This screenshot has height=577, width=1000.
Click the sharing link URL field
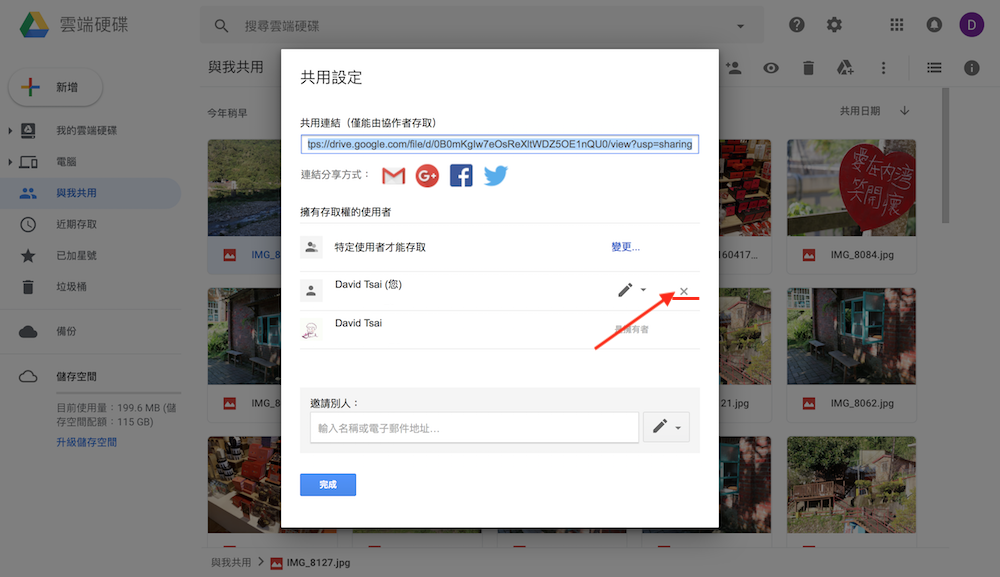pos(499,144)
